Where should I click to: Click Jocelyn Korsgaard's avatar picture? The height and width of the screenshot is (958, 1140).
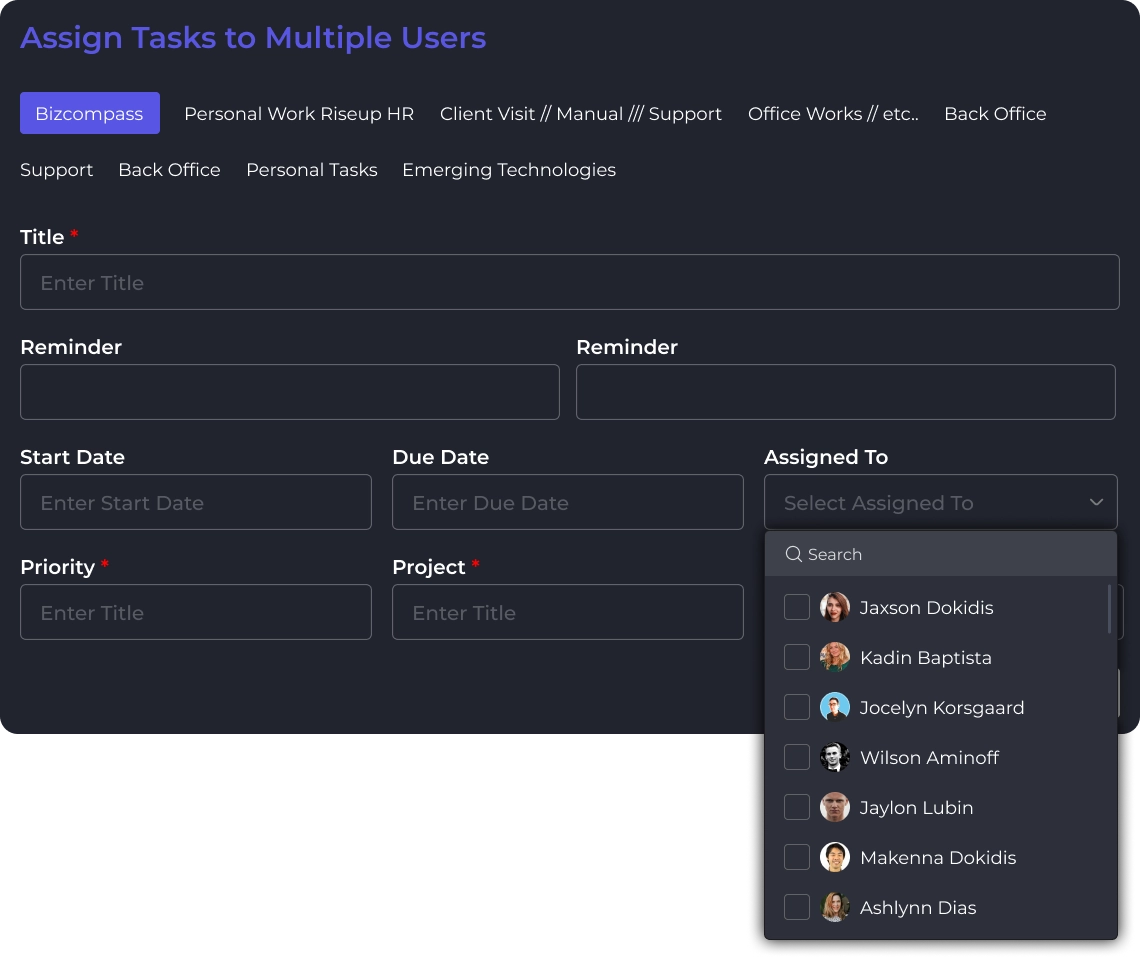[x=835, y=707]
